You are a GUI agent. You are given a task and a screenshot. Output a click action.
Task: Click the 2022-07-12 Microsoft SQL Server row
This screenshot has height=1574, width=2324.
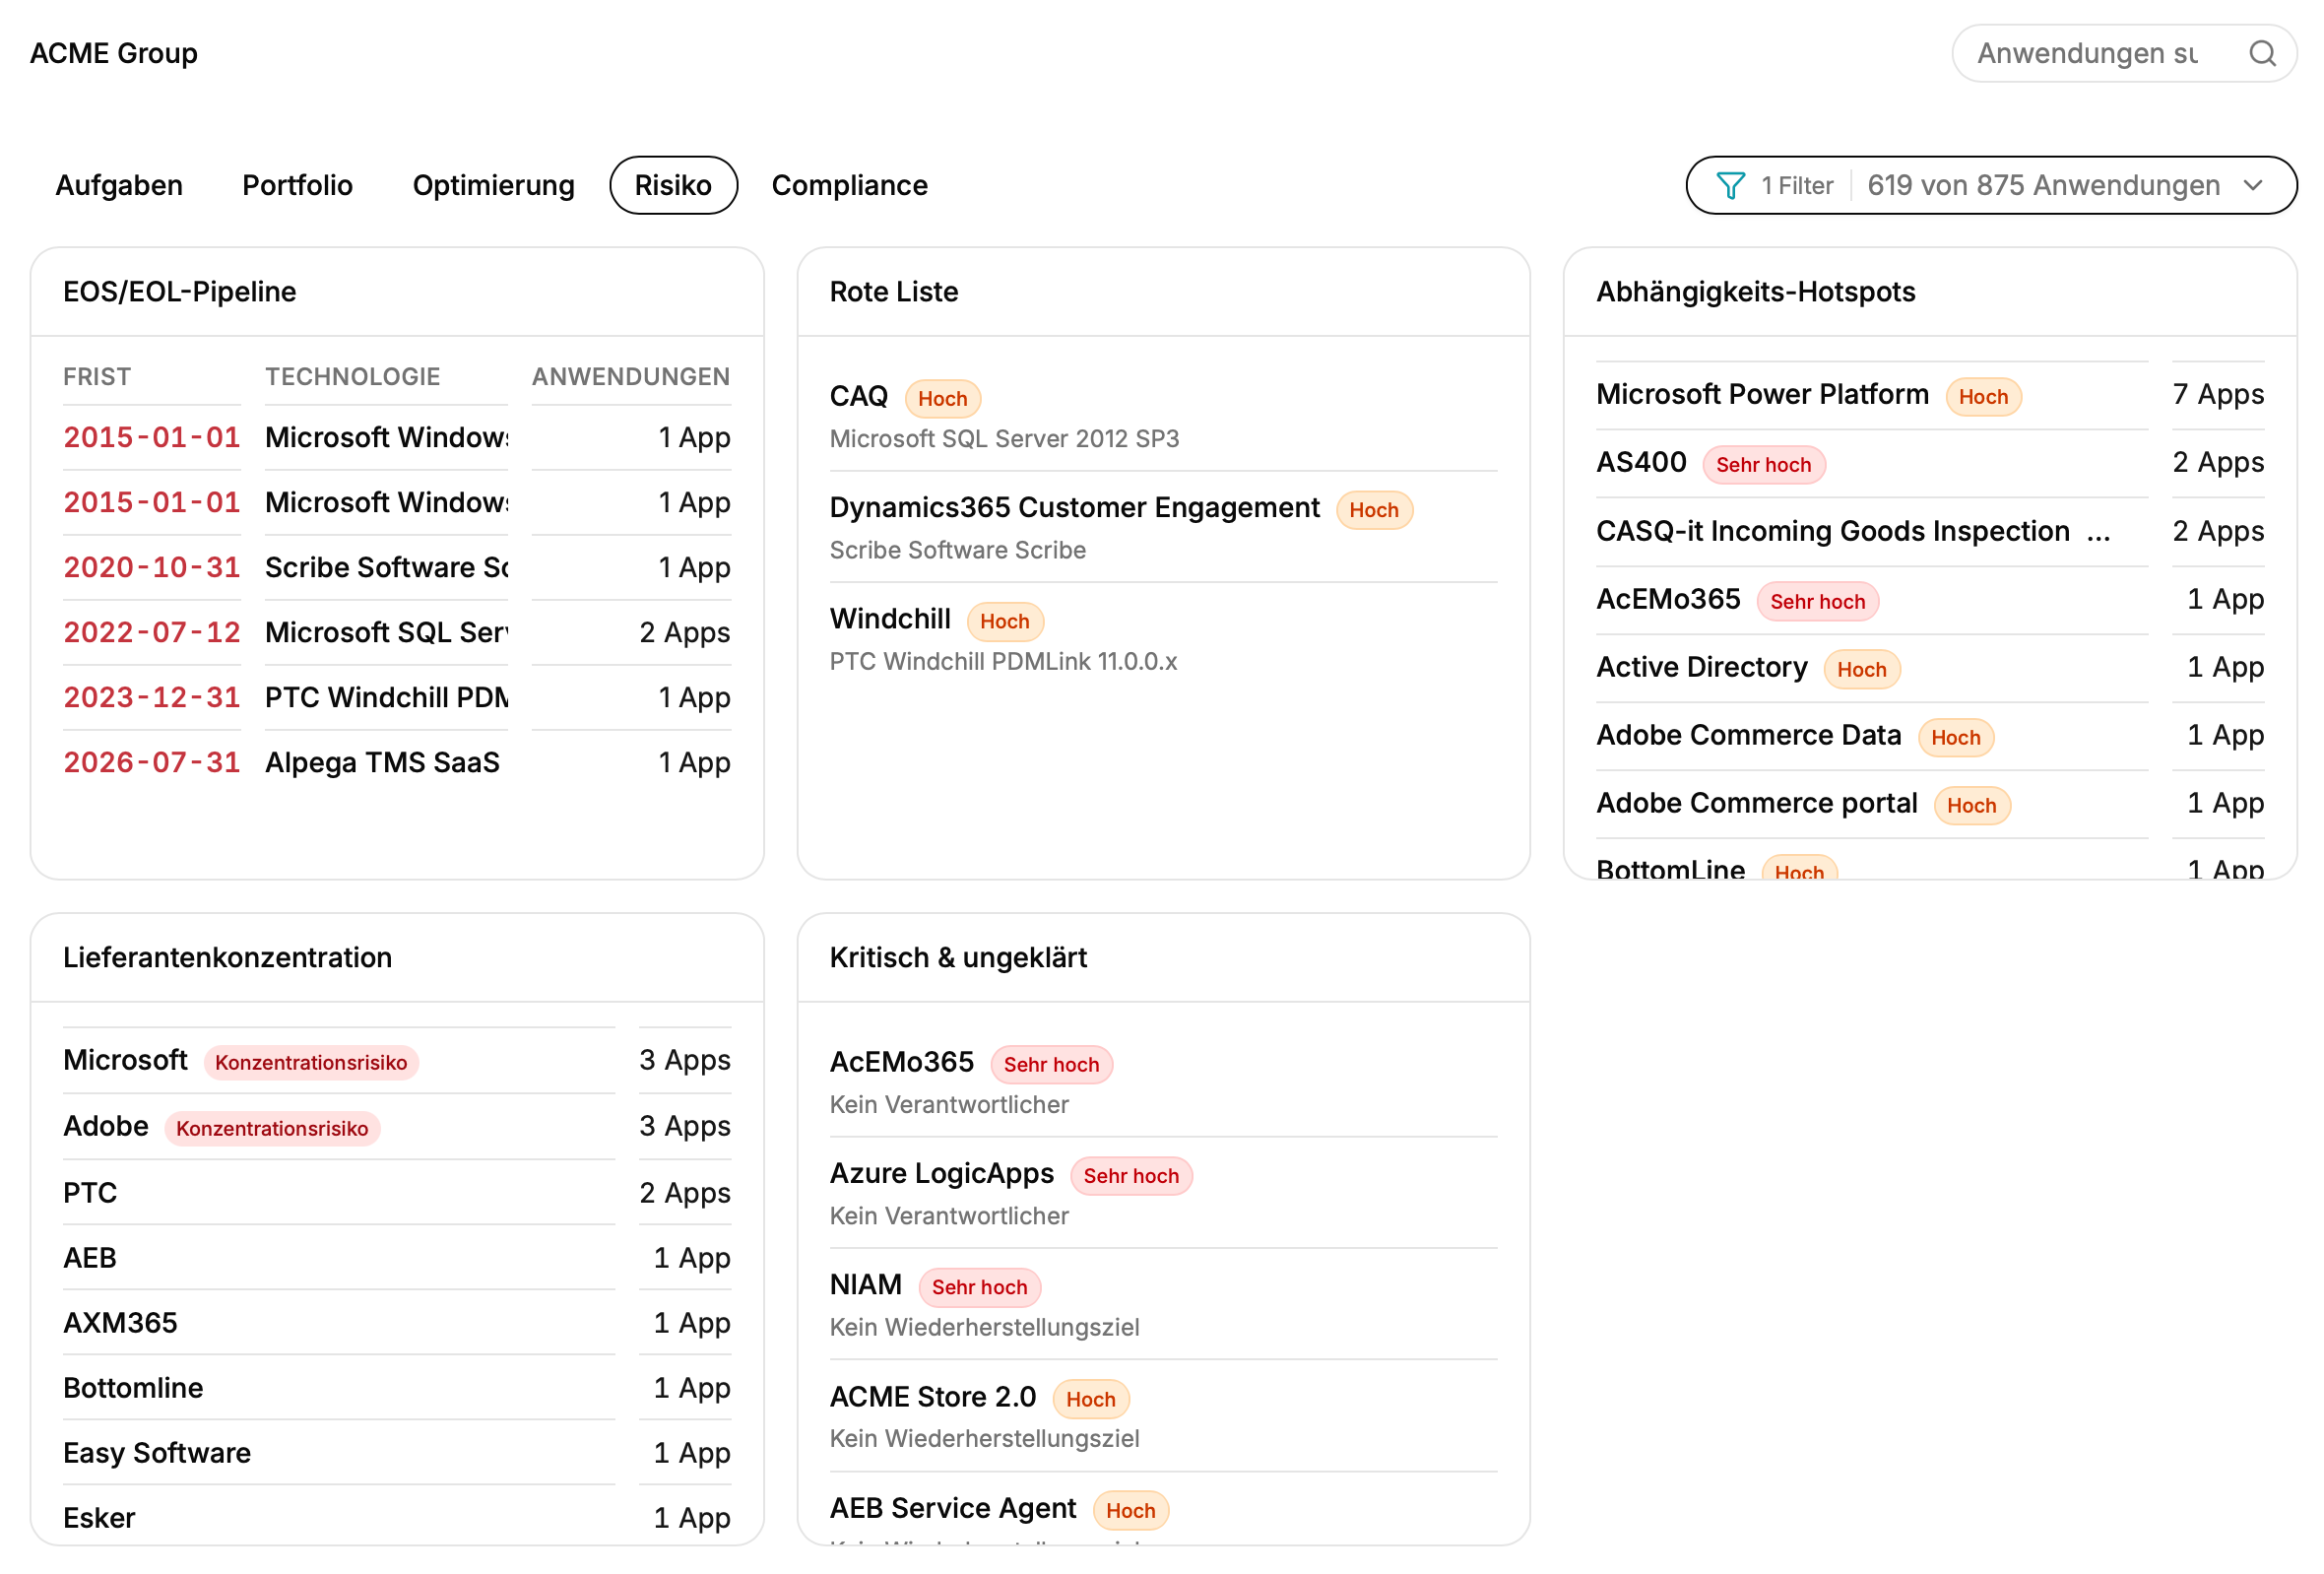[397, 632]
